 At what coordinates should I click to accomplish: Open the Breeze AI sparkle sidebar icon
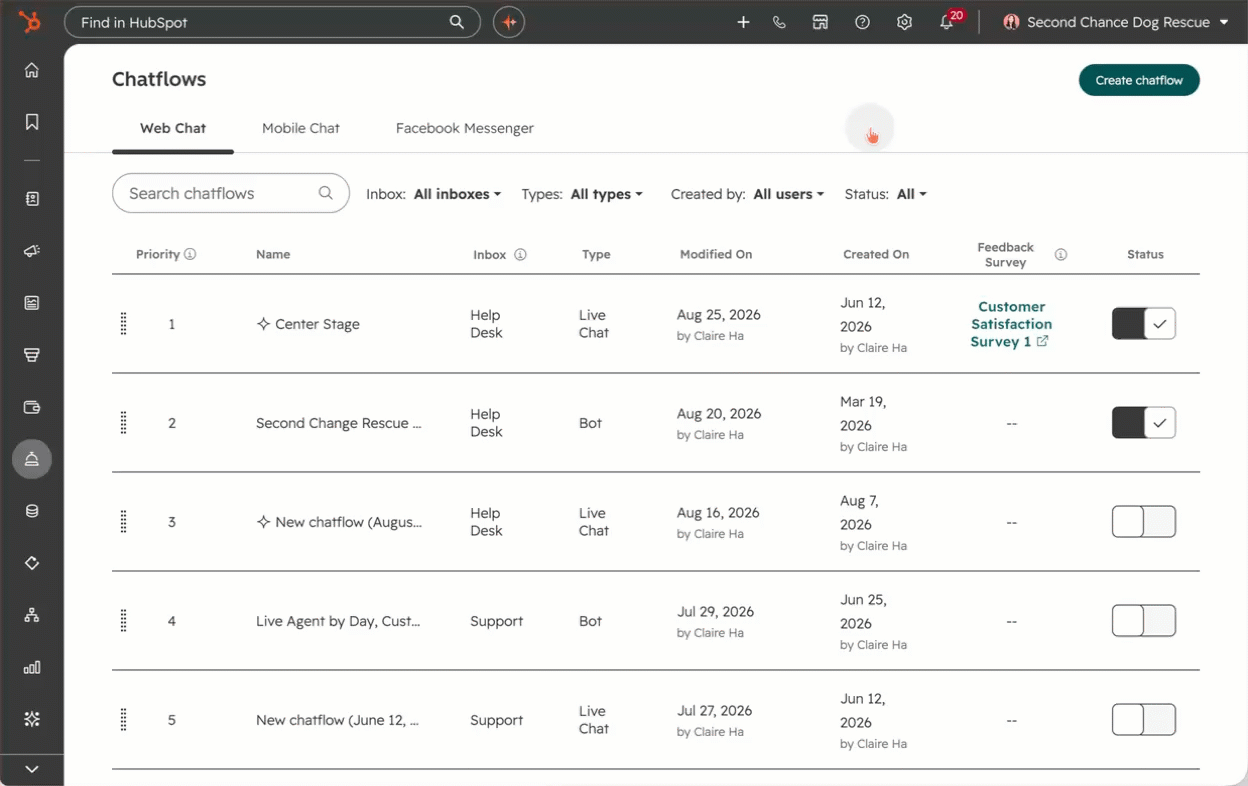[x=32, y=719]
